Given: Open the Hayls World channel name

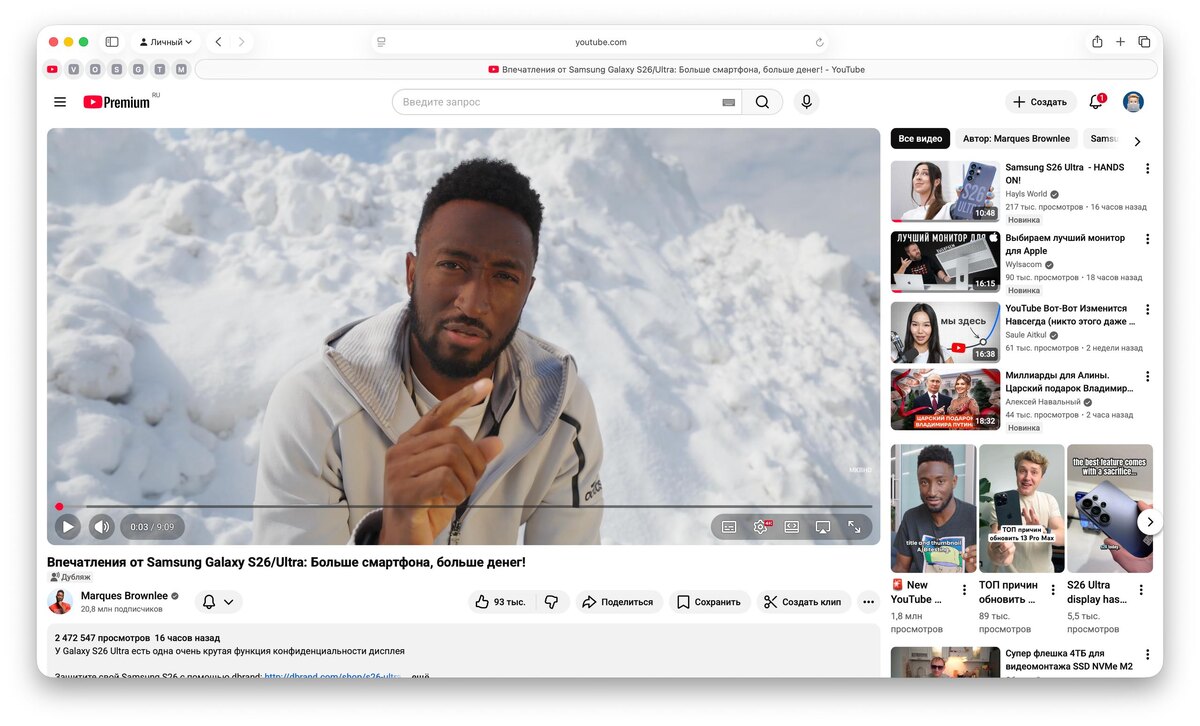Looking at the screenshot, I should tap(1026, 194).
